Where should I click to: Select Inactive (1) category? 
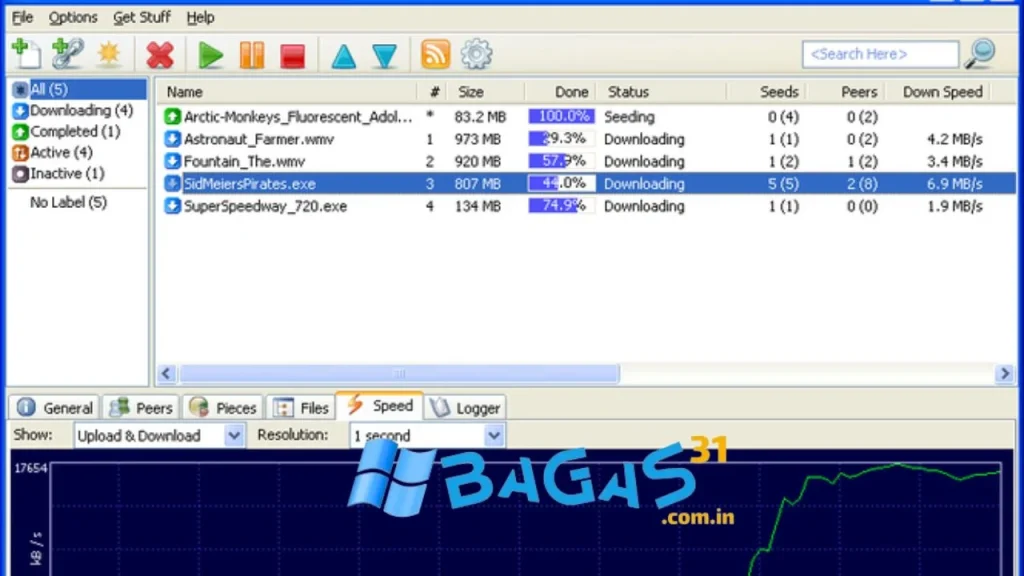click(x=59, y=173)
